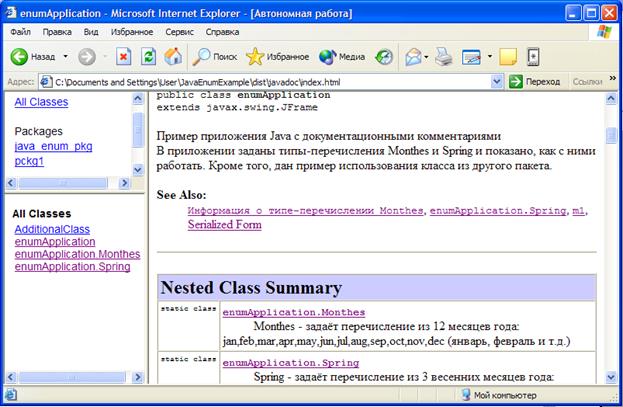The width and height of the screenshot is (623, 407).
Task: Open the Файл menu
Action: pyautogui.click(x=20, y=32)
